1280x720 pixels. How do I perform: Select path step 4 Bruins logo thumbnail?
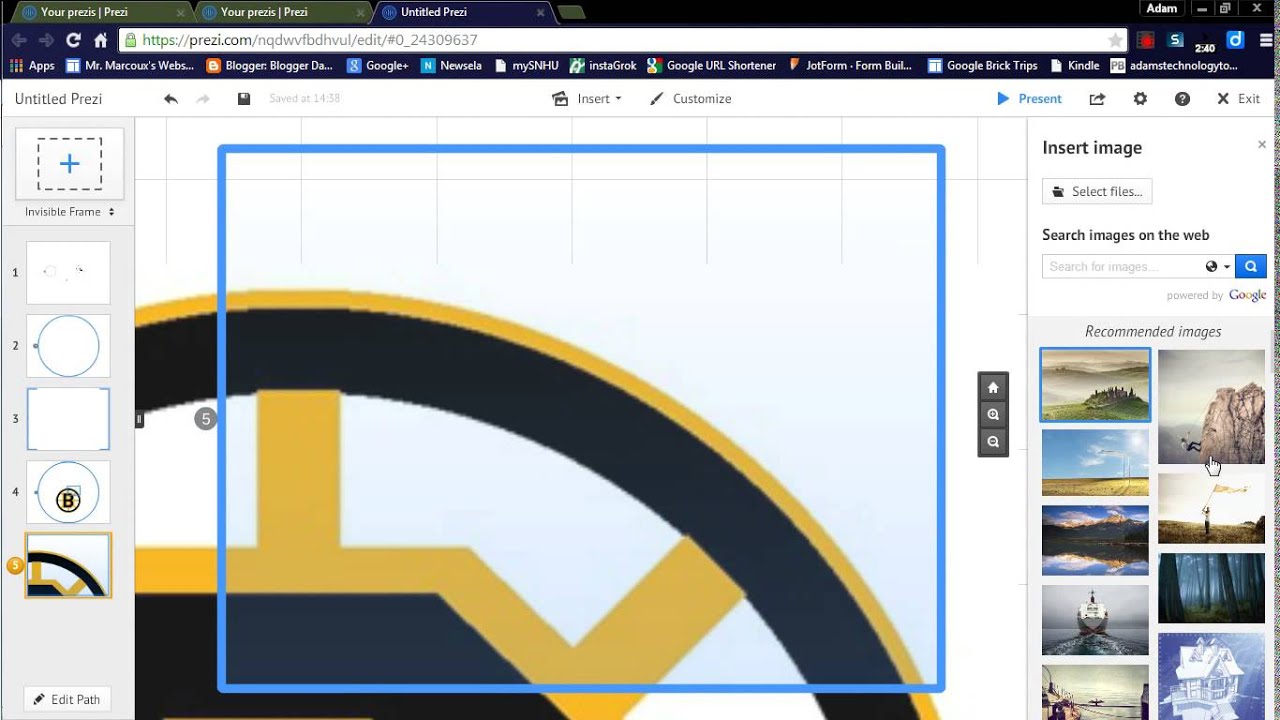[68, 492]
